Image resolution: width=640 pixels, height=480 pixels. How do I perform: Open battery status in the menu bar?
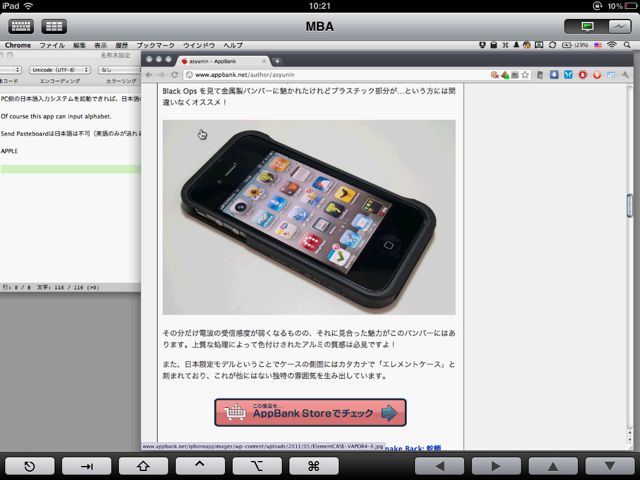click(575, 45)
